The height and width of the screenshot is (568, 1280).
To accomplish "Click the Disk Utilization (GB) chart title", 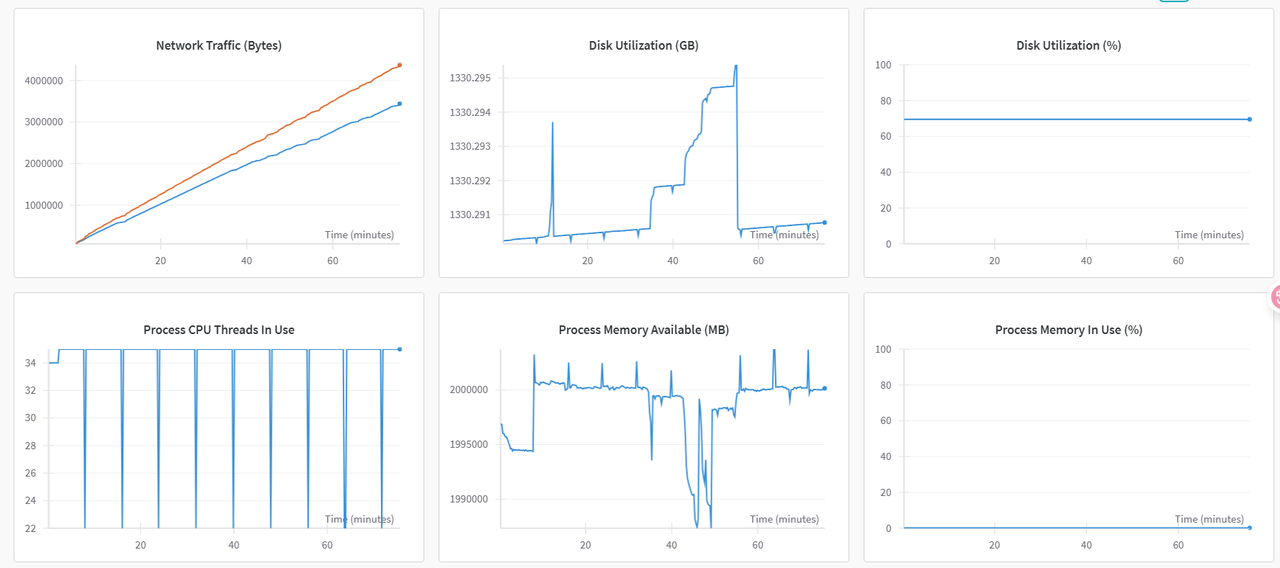I will pos(643,46).
